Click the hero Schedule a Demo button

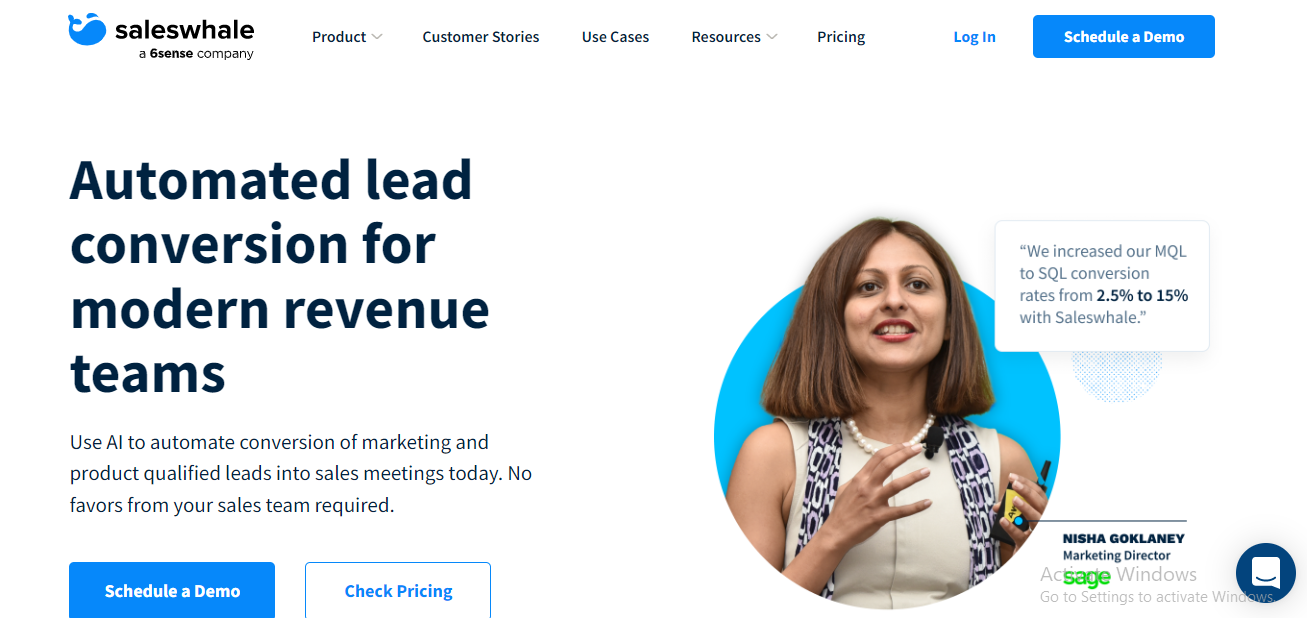(x=172, y=590)
